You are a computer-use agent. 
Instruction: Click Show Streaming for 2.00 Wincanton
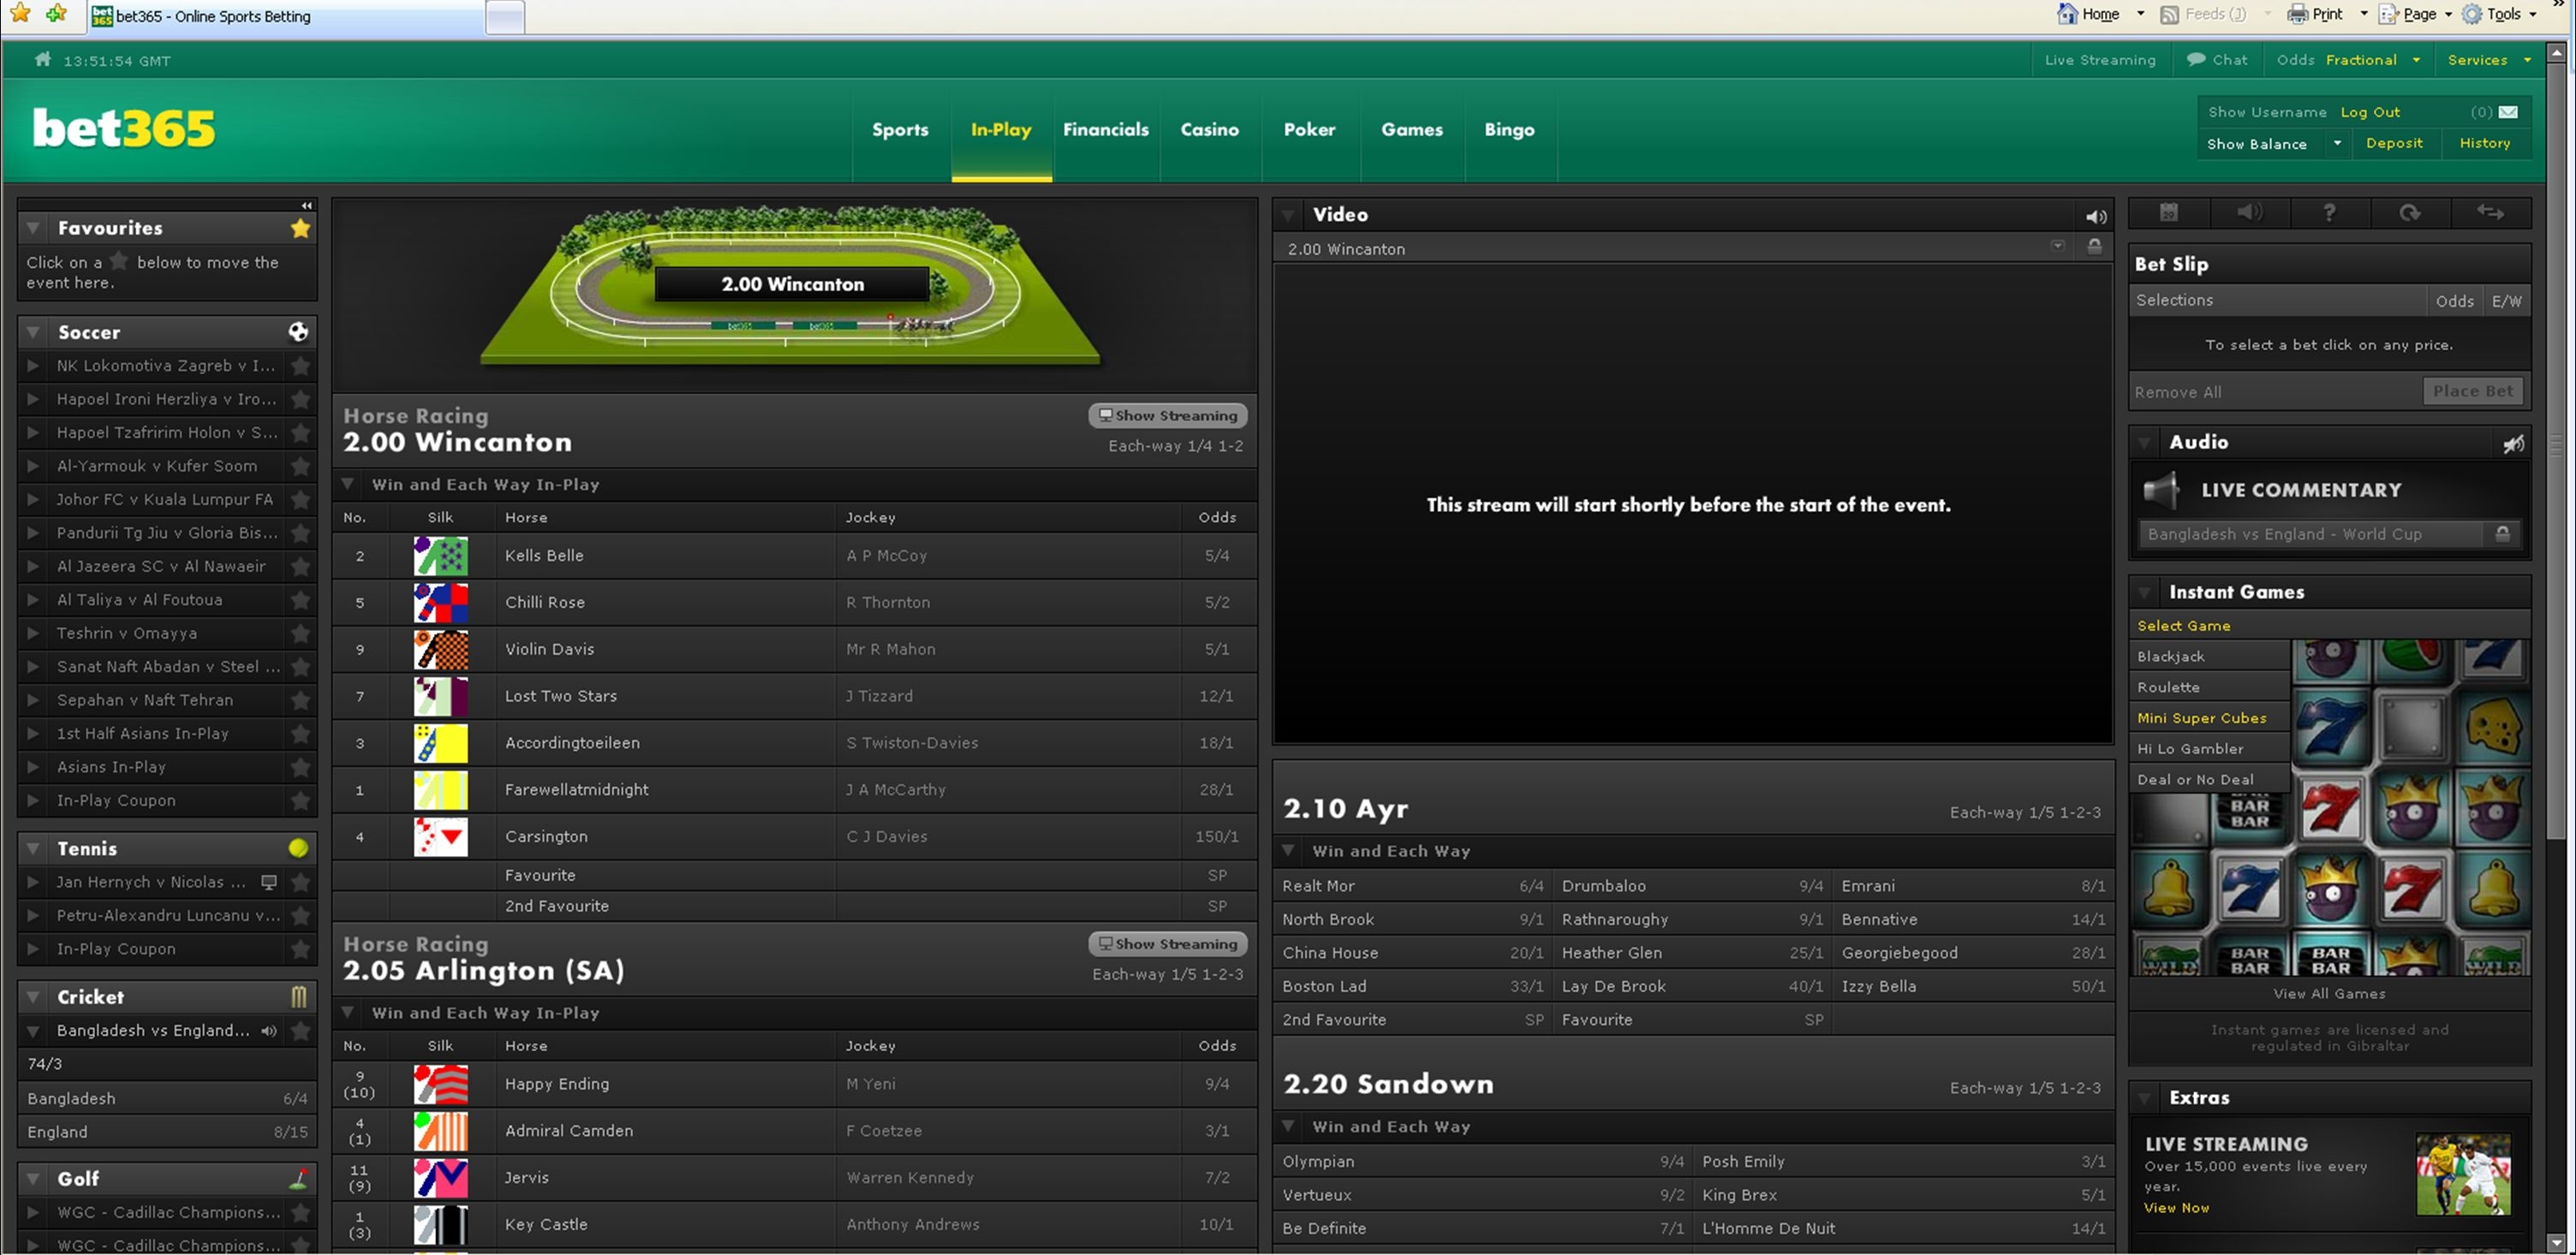[x=1167, y=415]
